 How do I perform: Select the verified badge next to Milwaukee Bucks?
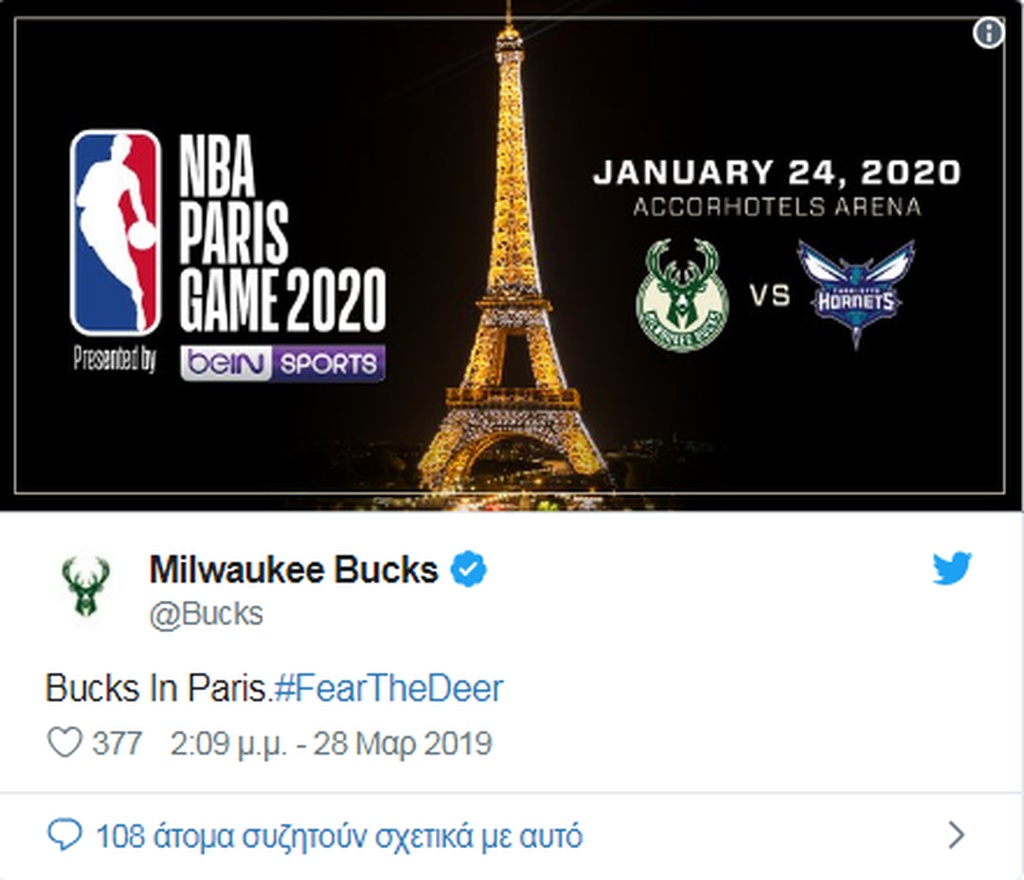coord(468,568)
